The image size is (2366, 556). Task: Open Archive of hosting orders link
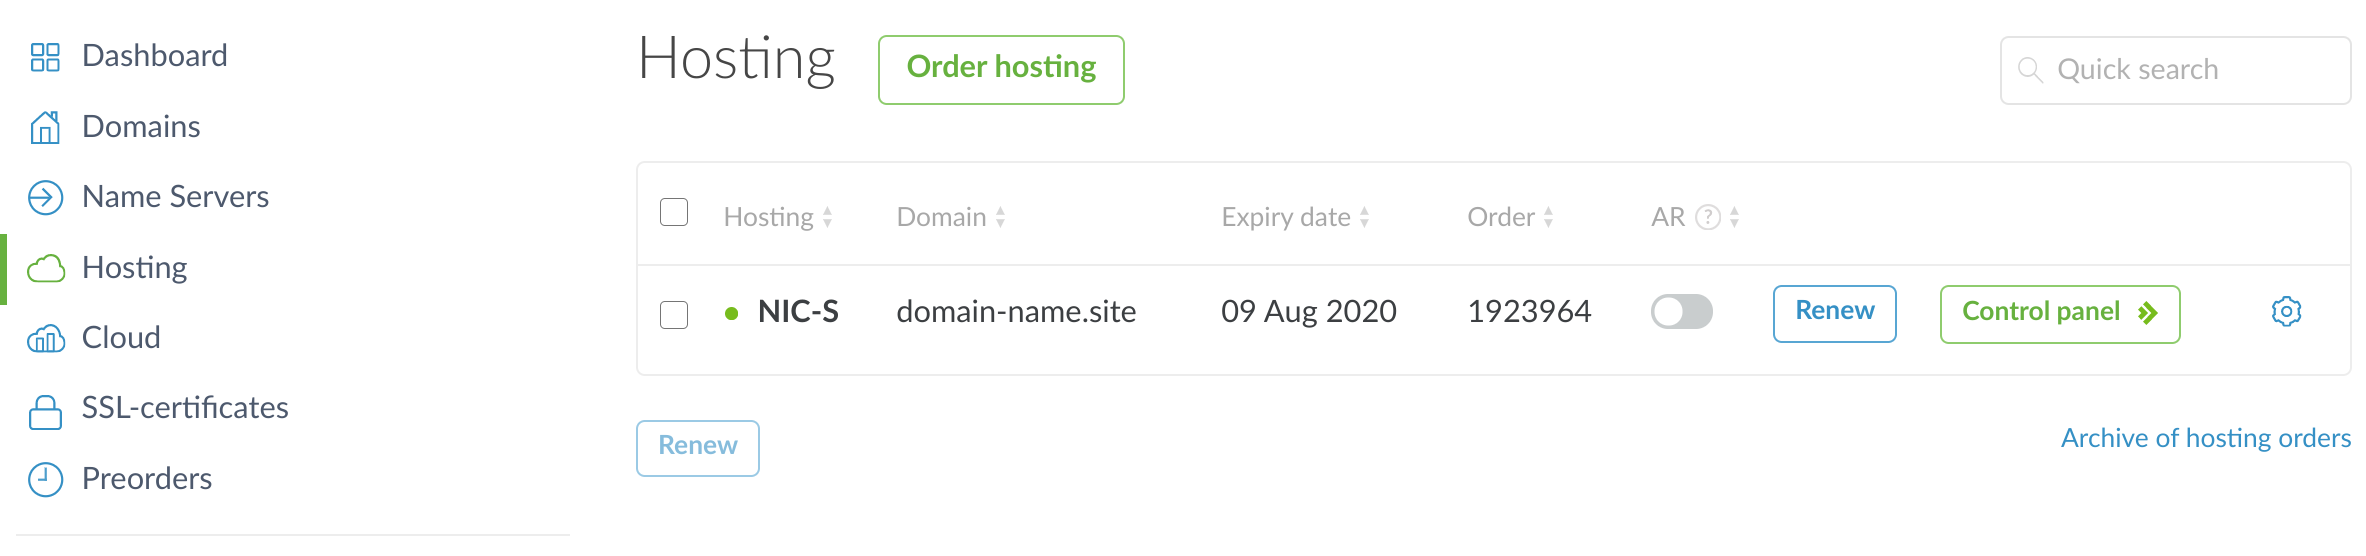click(x=2205, y=438)
